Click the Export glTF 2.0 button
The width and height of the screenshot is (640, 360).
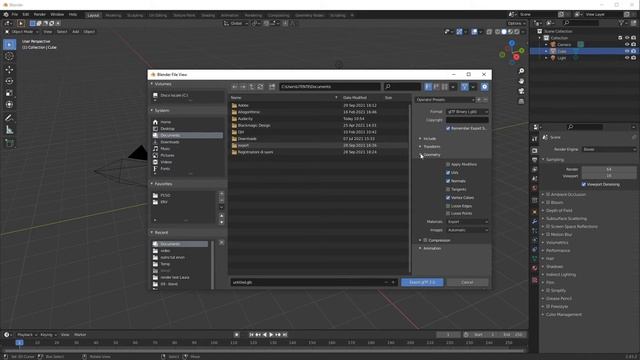(x=422, y=282)
